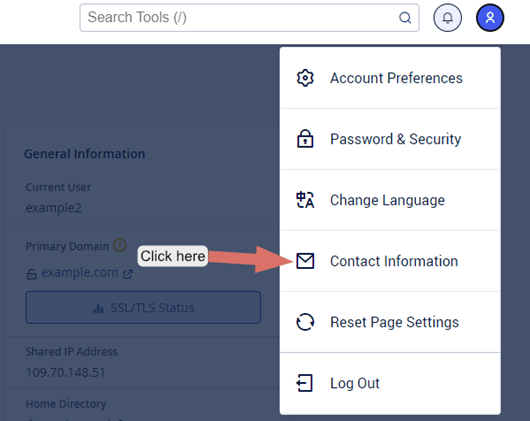
Task: Click the Password & Security padlock icon
Action: tap(305, 139)
